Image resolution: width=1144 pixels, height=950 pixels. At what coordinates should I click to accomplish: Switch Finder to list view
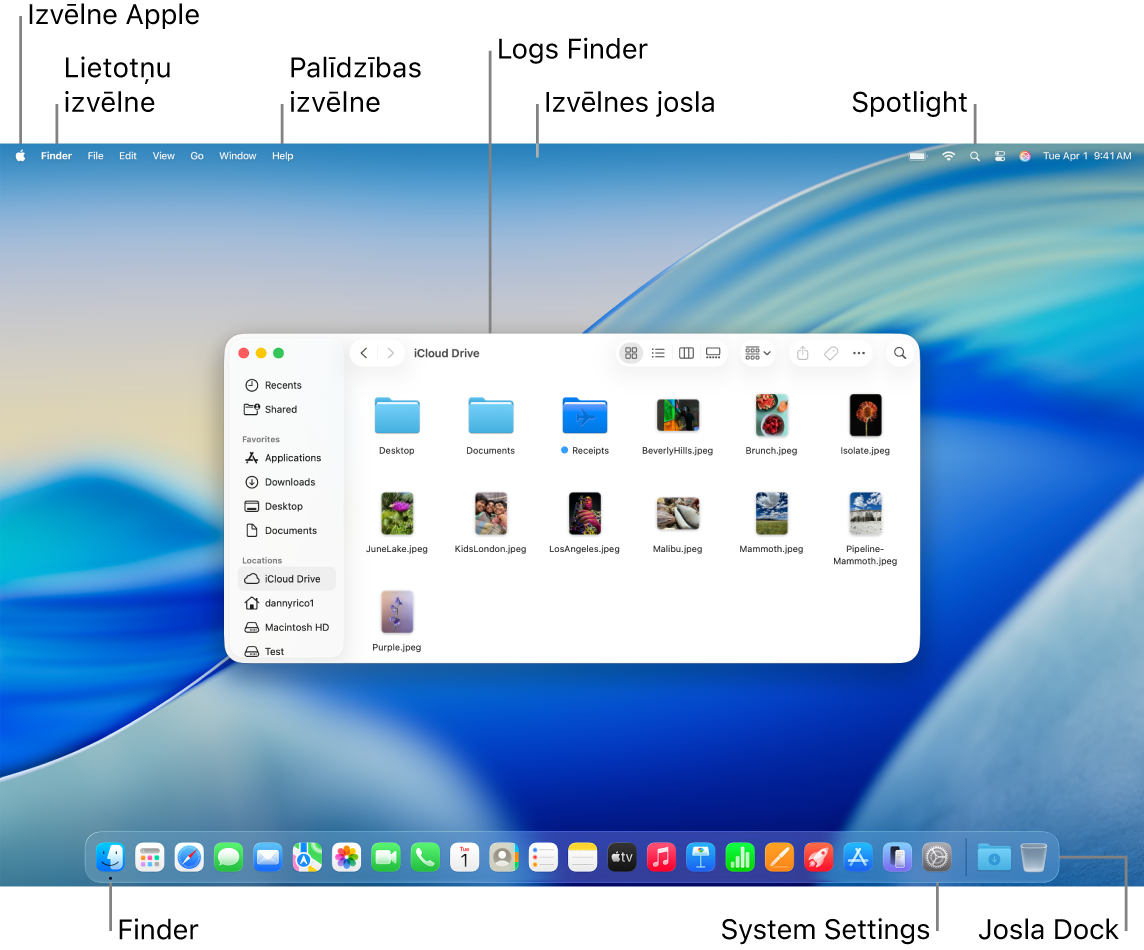(658, 353)
